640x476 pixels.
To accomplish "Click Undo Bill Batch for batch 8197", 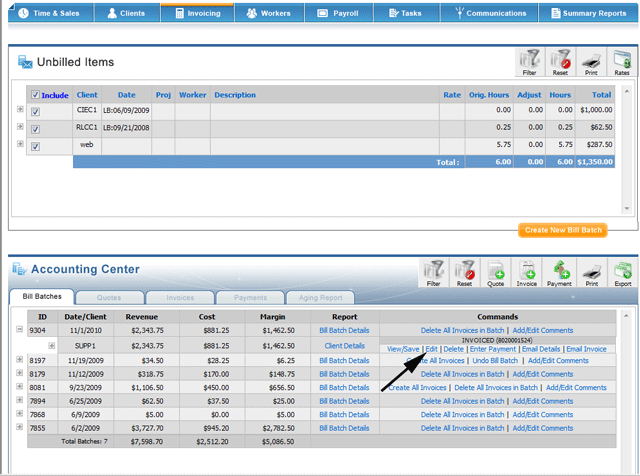I will [x=495, y=360].
